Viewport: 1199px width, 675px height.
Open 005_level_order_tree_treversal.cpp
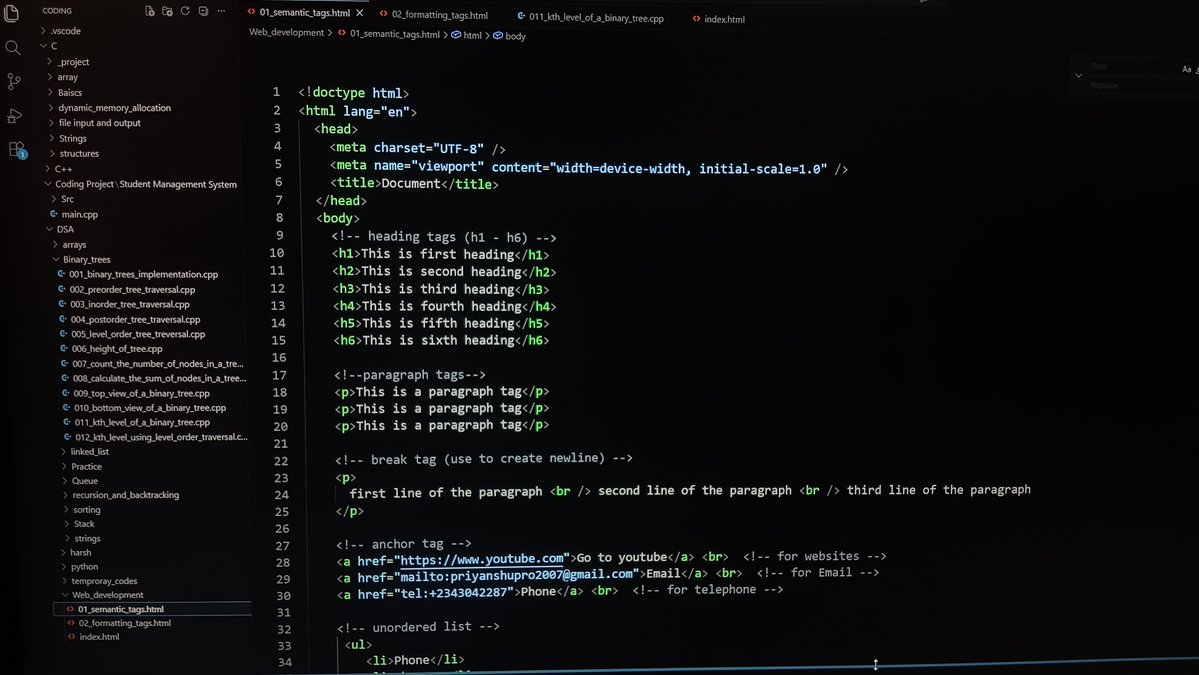(x=133, y=334)
